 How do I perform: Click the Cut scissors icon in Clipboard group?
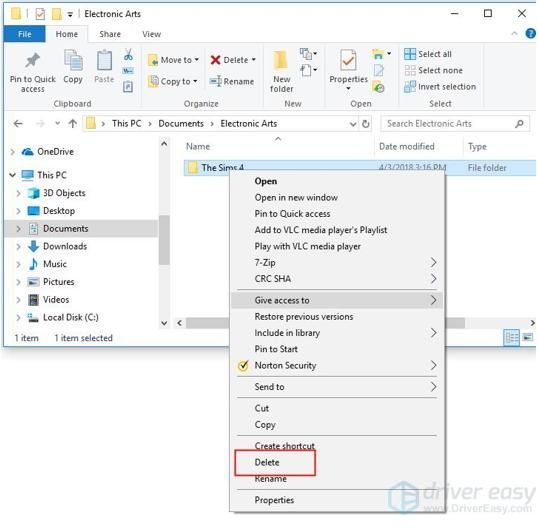[x=128, y=55]
